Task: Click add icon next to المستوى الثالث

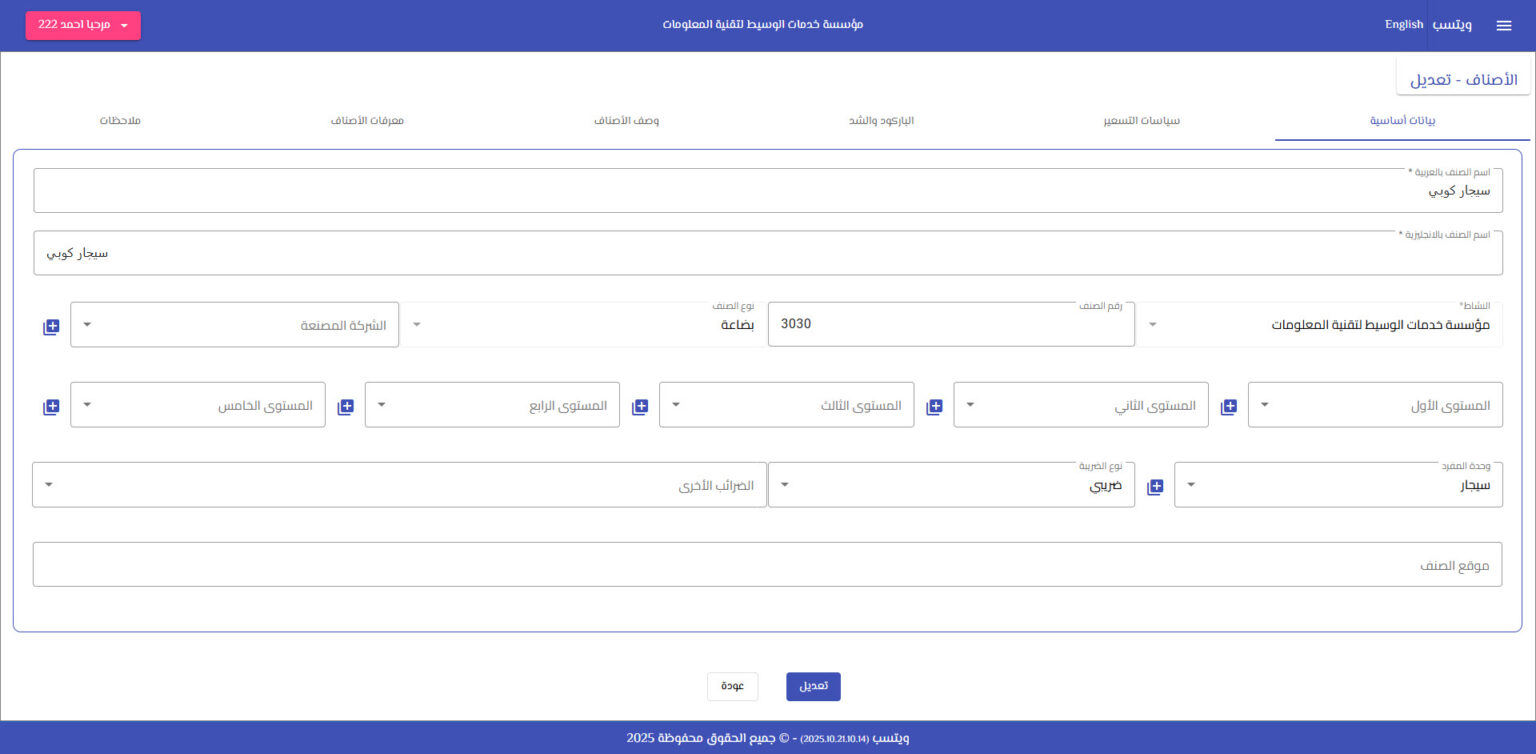Action: 640,407
